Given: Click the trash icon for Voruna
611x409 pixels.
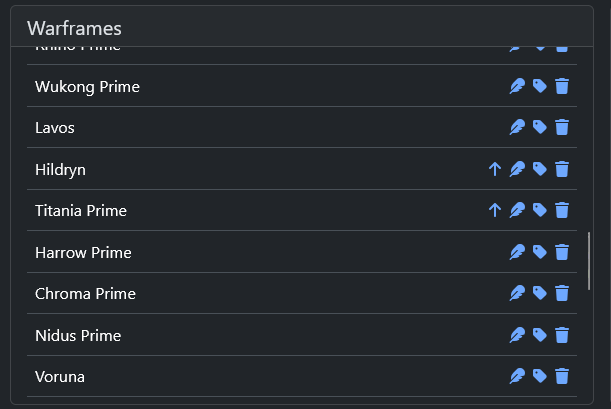Looking at the screenshot, I should 562,376.
